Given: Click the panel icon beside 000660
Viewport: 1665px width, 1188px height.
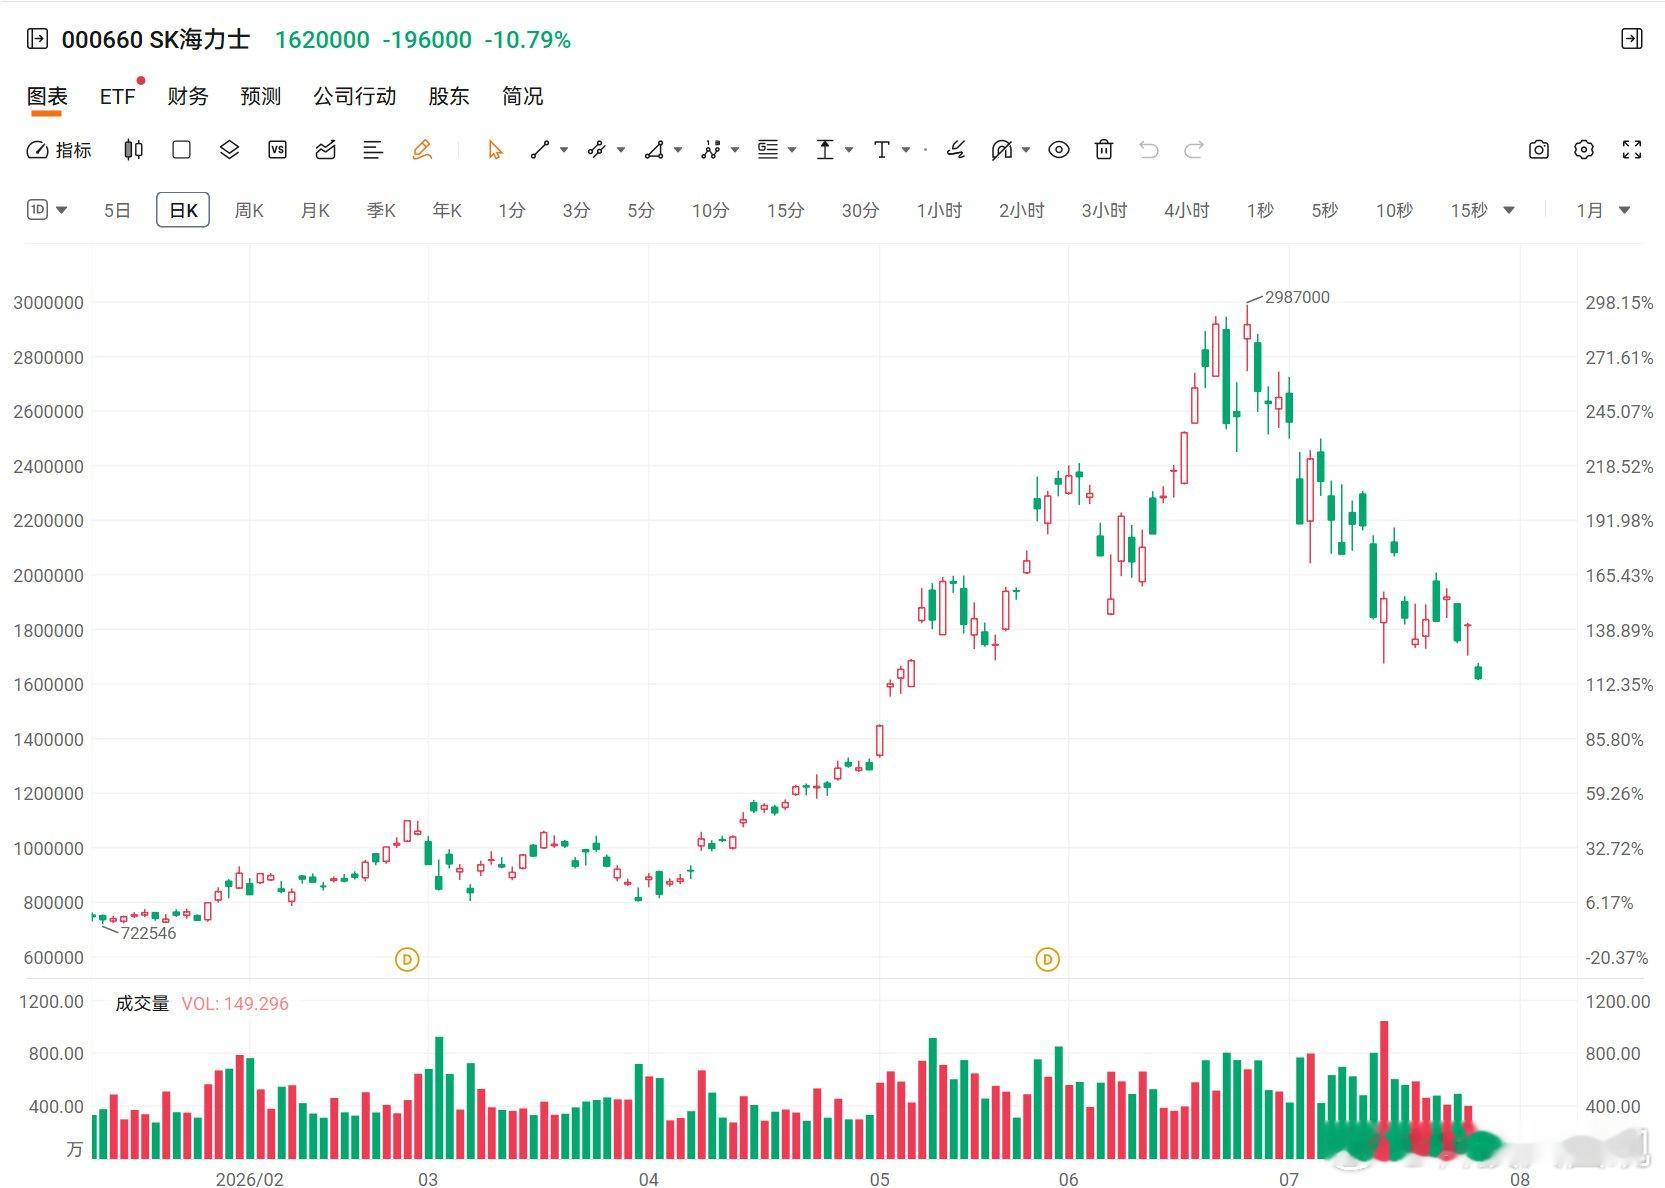Looking at the screenshot, I should (x=37, y=39).
